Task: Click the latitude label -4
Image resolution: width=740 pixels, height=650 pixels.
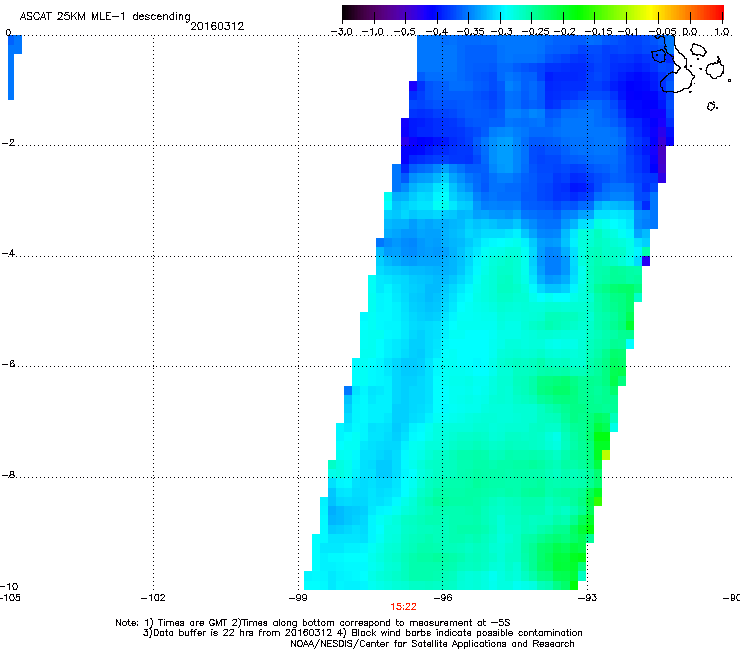Action: point(8,253)
